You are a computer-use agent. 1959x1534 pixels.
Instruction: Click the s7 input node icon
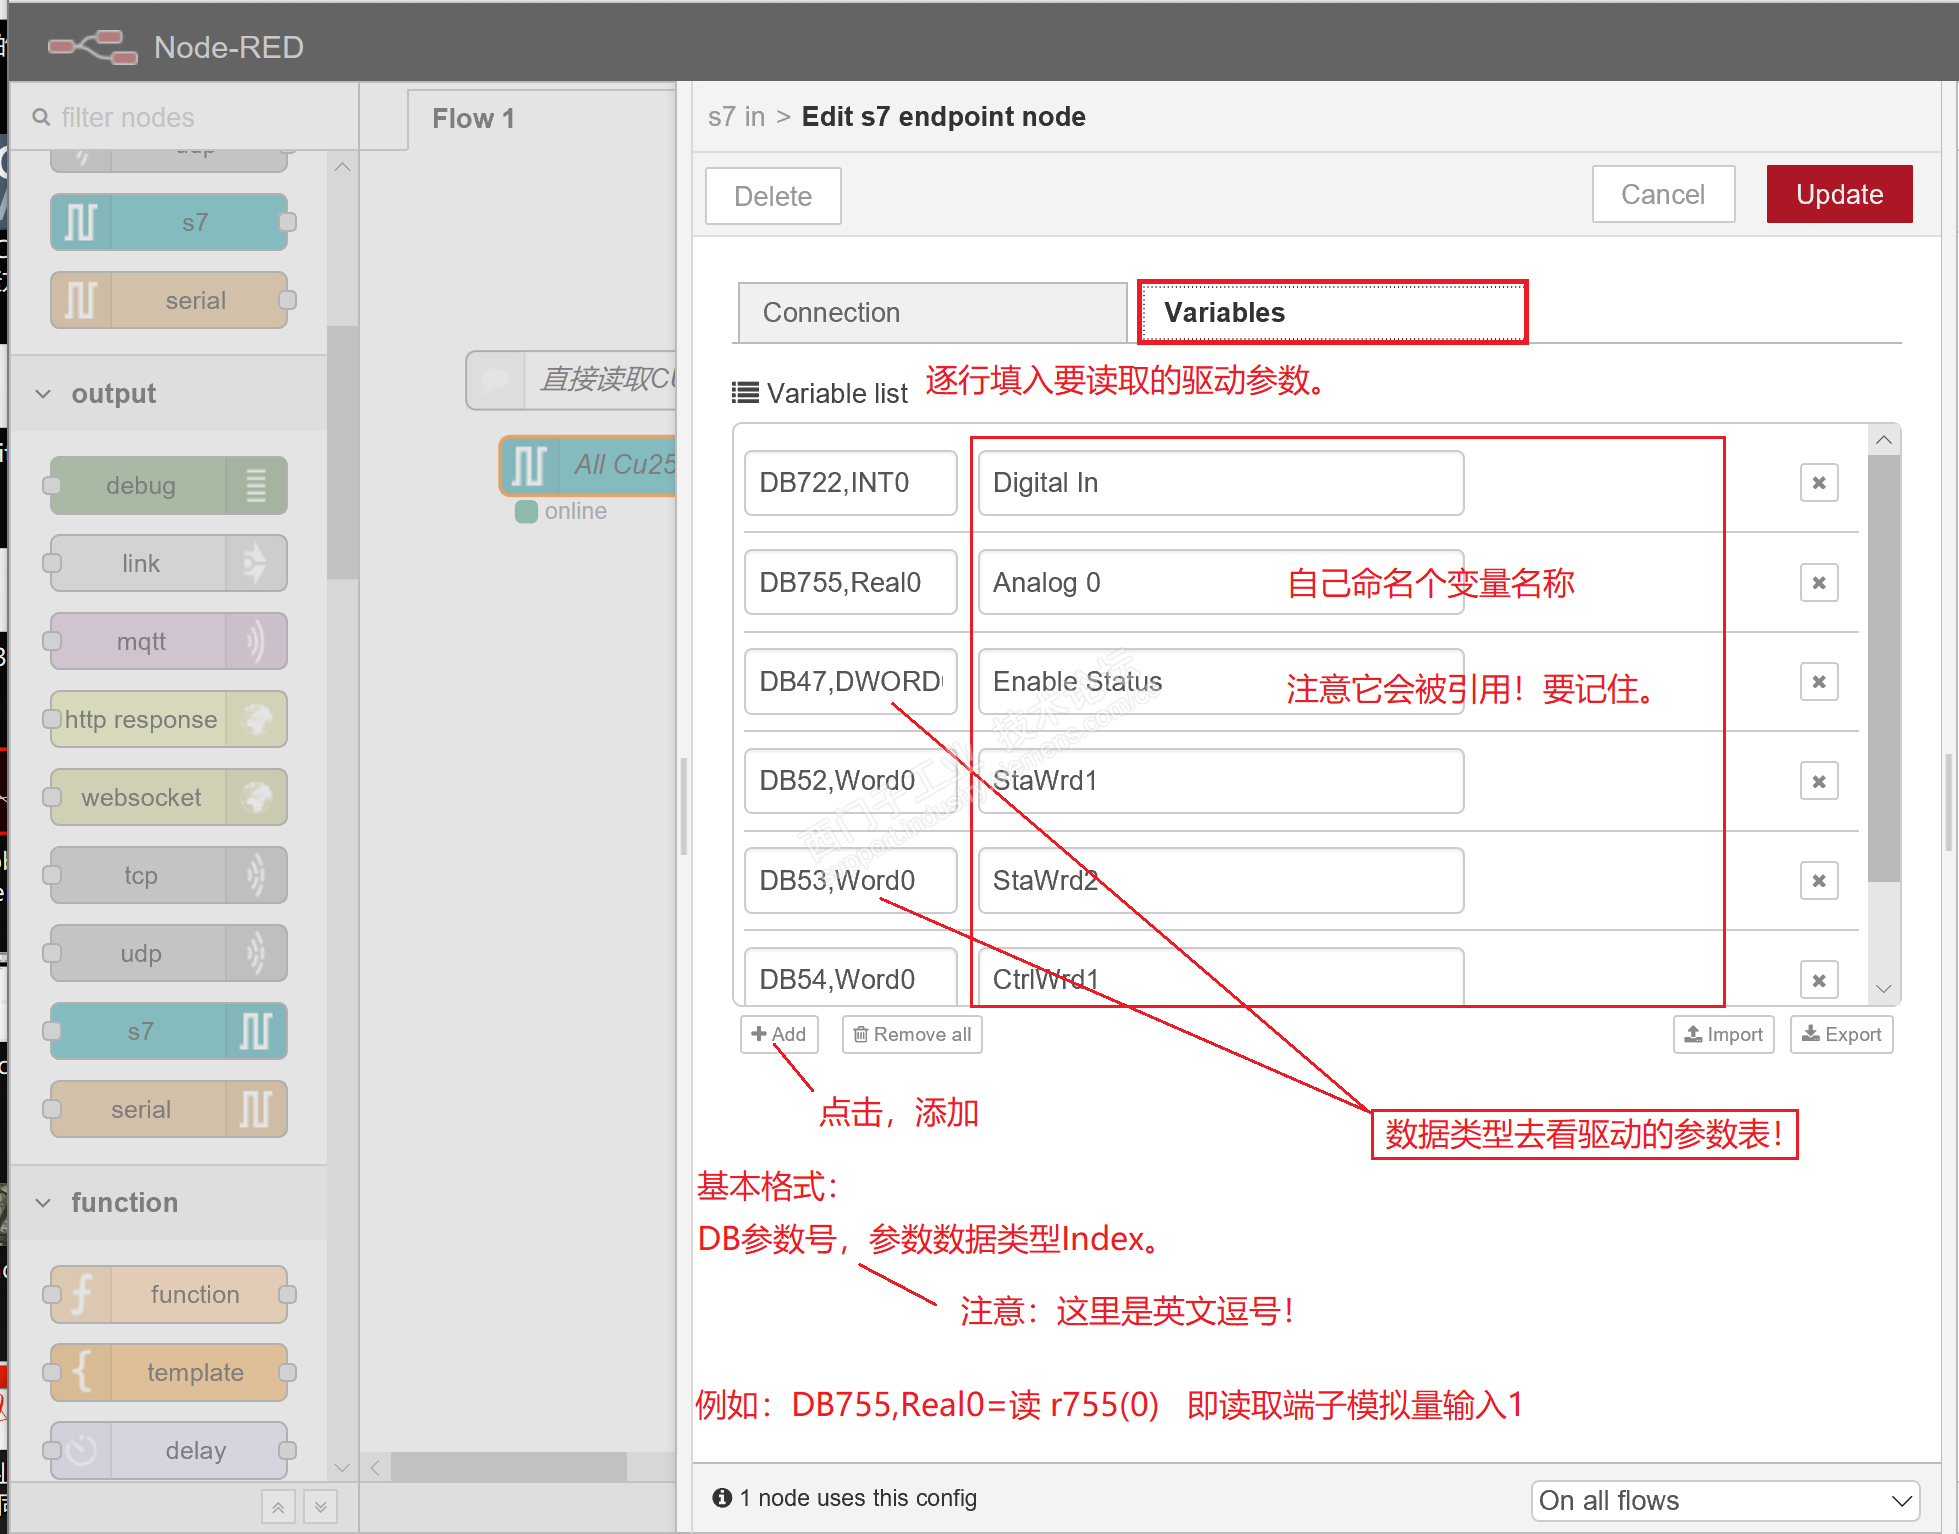[81, 222]
